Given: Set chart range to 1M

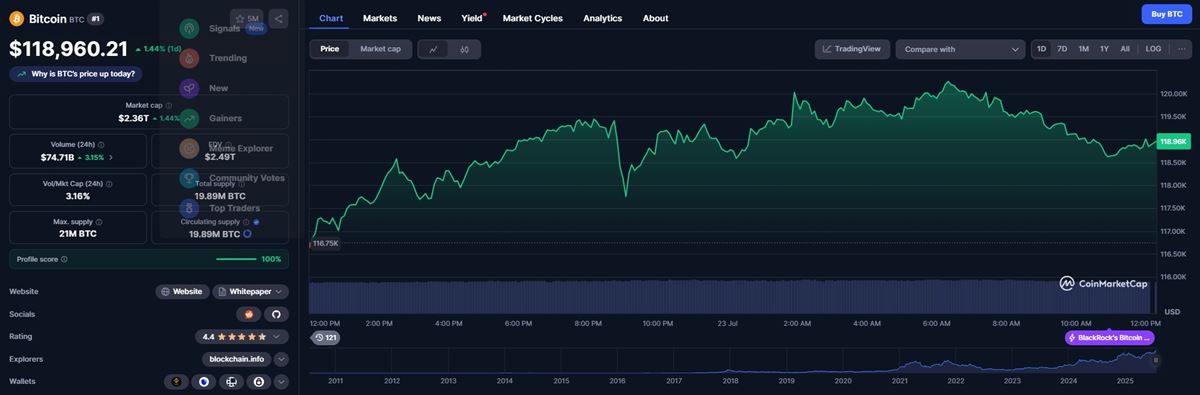Looking at the screenshot, I should click(1084, 49).
